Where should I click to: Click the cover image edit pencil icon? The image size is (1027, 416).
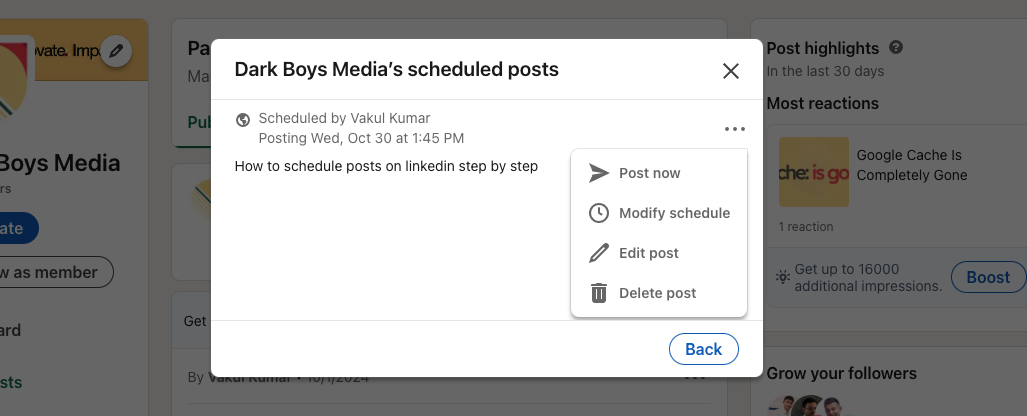(116, 50)
